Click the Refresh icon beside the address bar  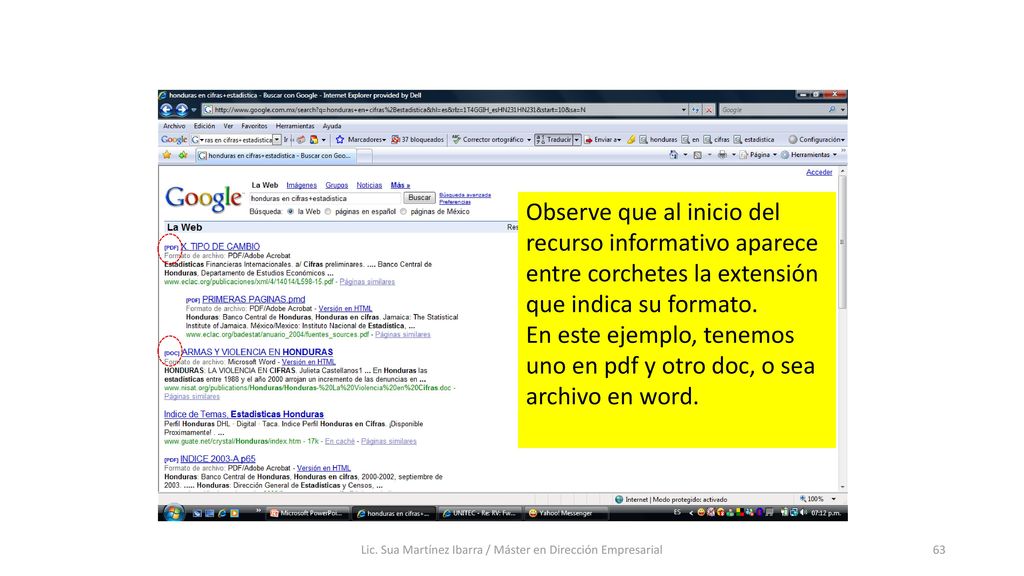tap(696, 110)
